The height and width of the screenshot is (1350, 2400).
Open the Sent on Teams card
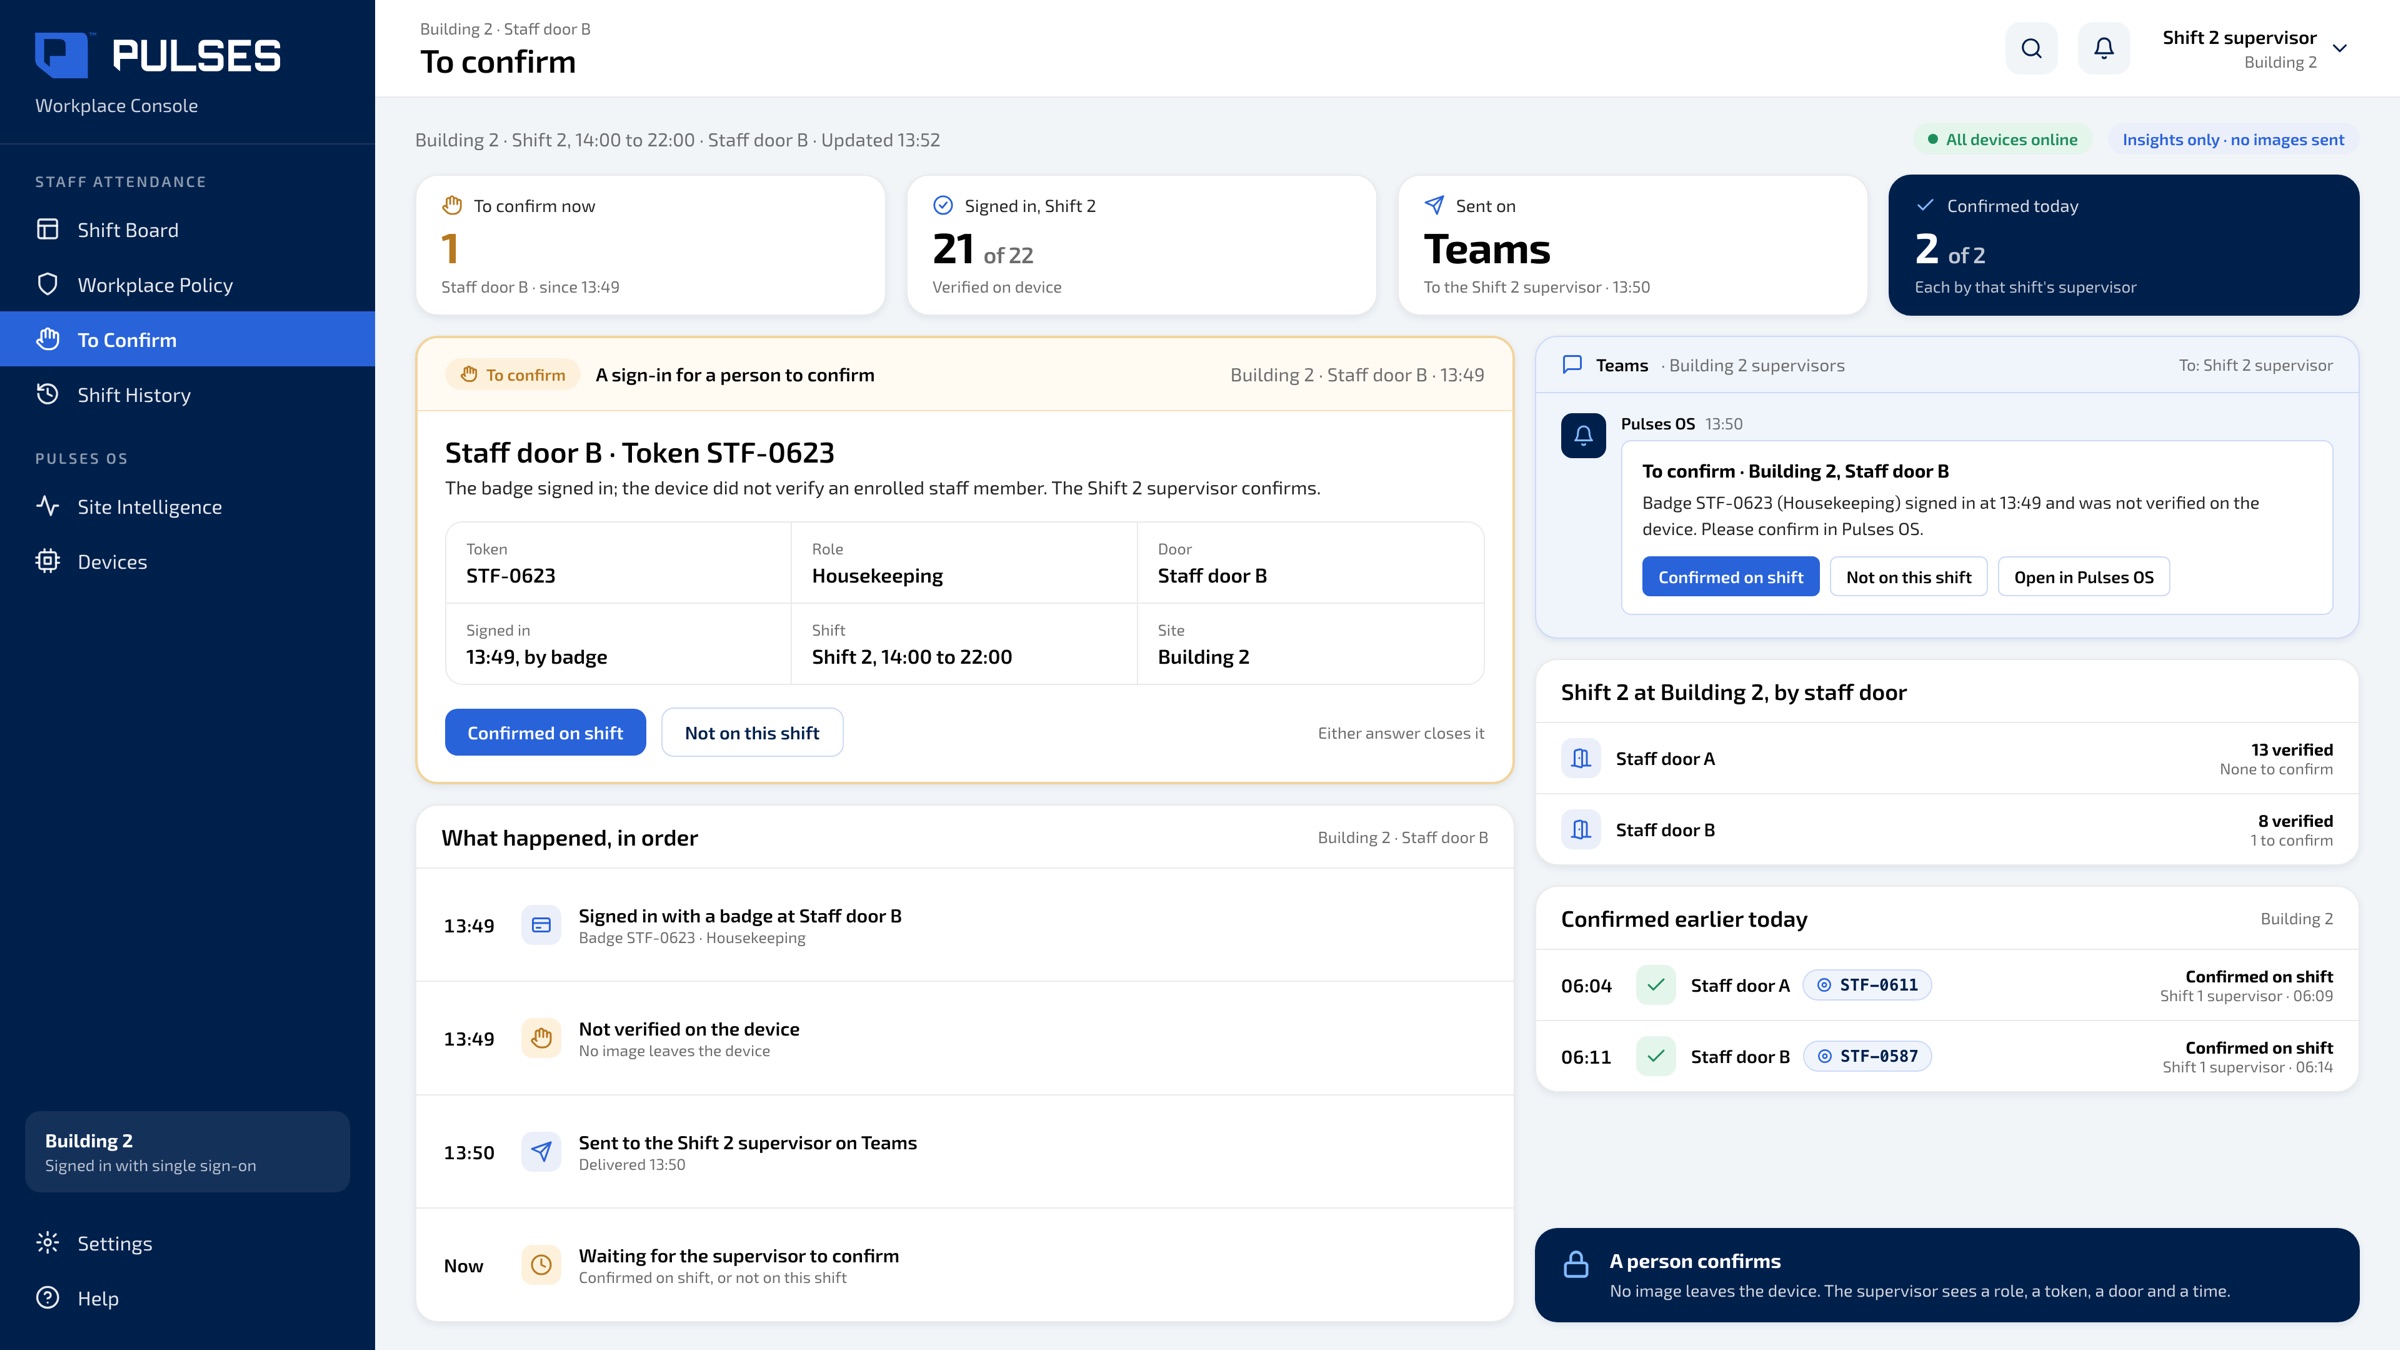click(x=1632, y=245)
